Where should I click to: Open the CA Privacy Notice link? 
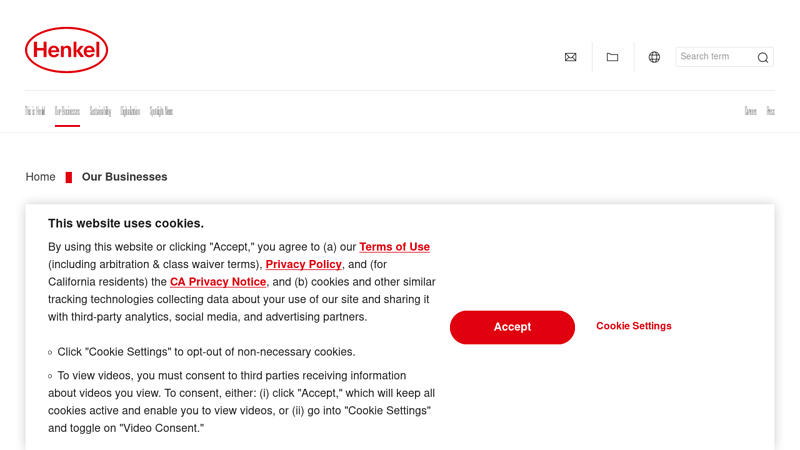point(218,282)
